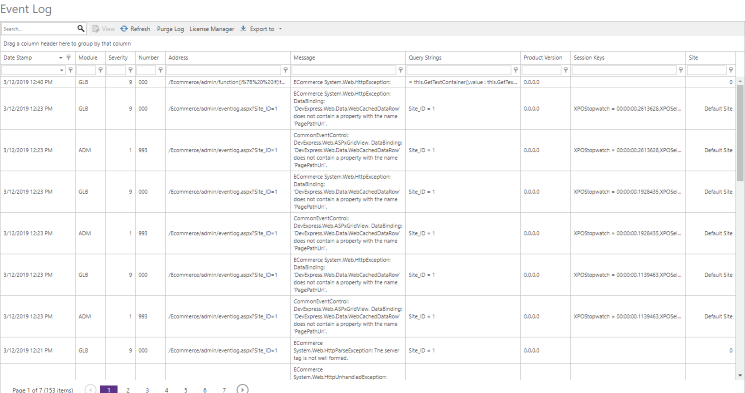Screen dimensions: 745x393
Task: Open Date Stamp filter date dropdown
Action: (61, 70)
